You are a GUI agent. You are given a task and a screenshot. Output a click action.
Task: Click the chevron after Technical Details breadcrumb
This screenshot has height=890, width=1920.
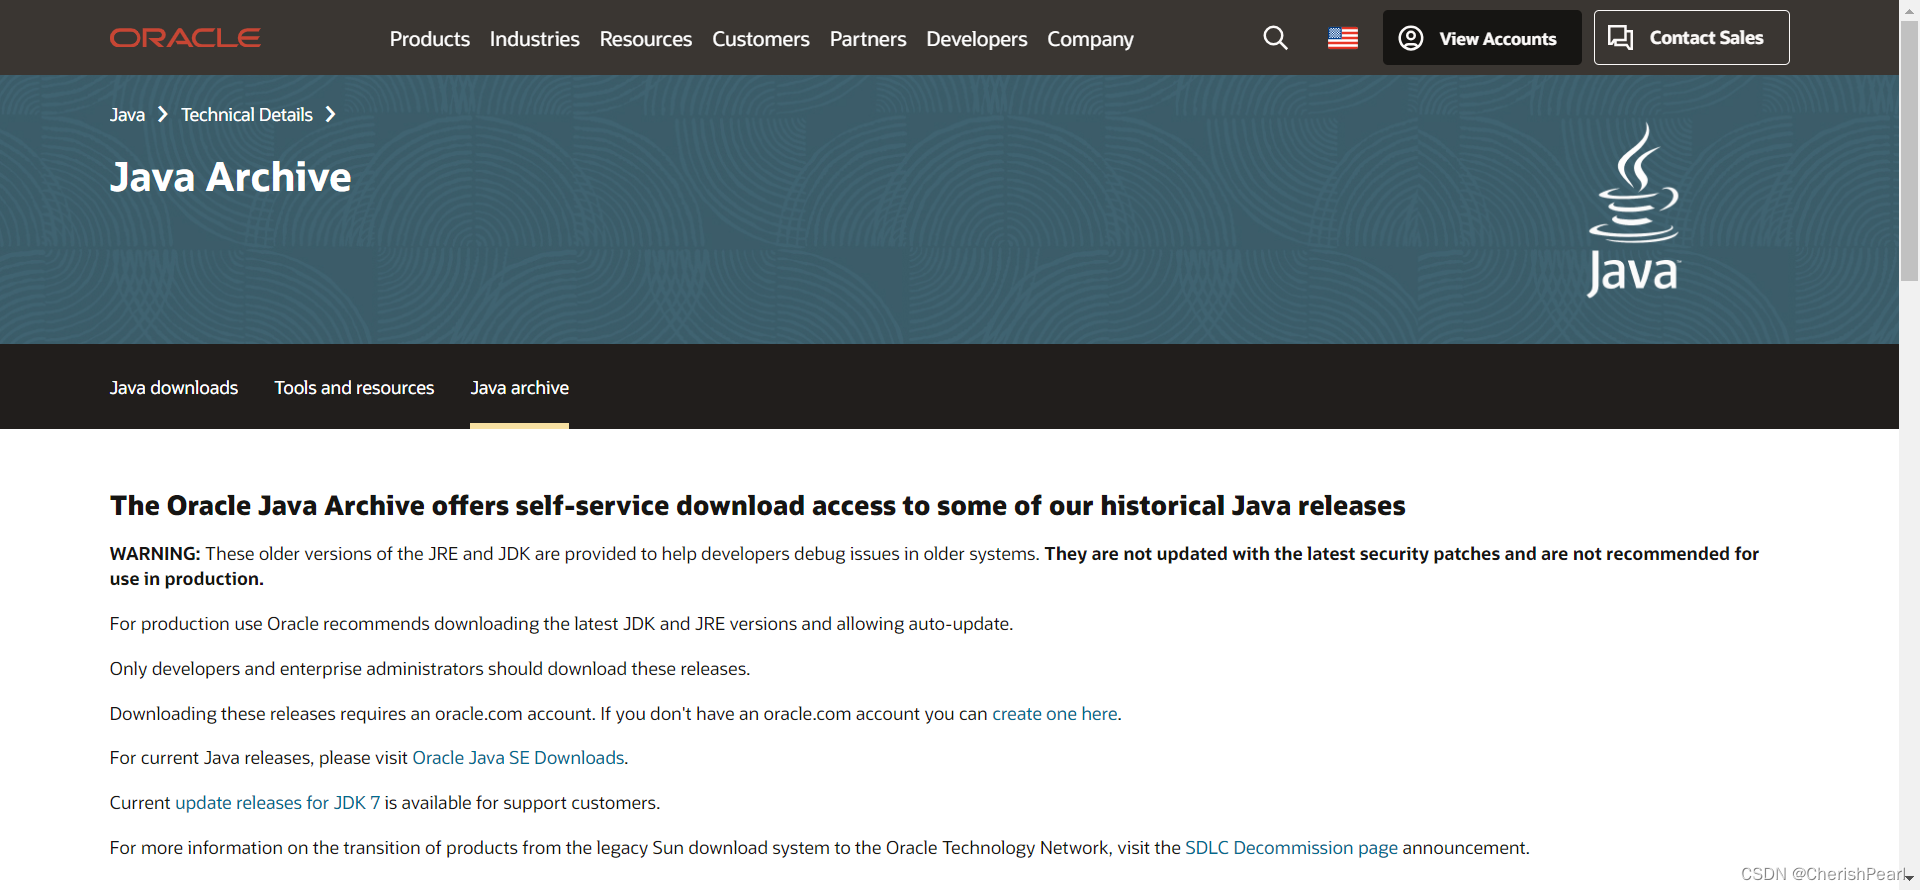(x=331, y=115)
